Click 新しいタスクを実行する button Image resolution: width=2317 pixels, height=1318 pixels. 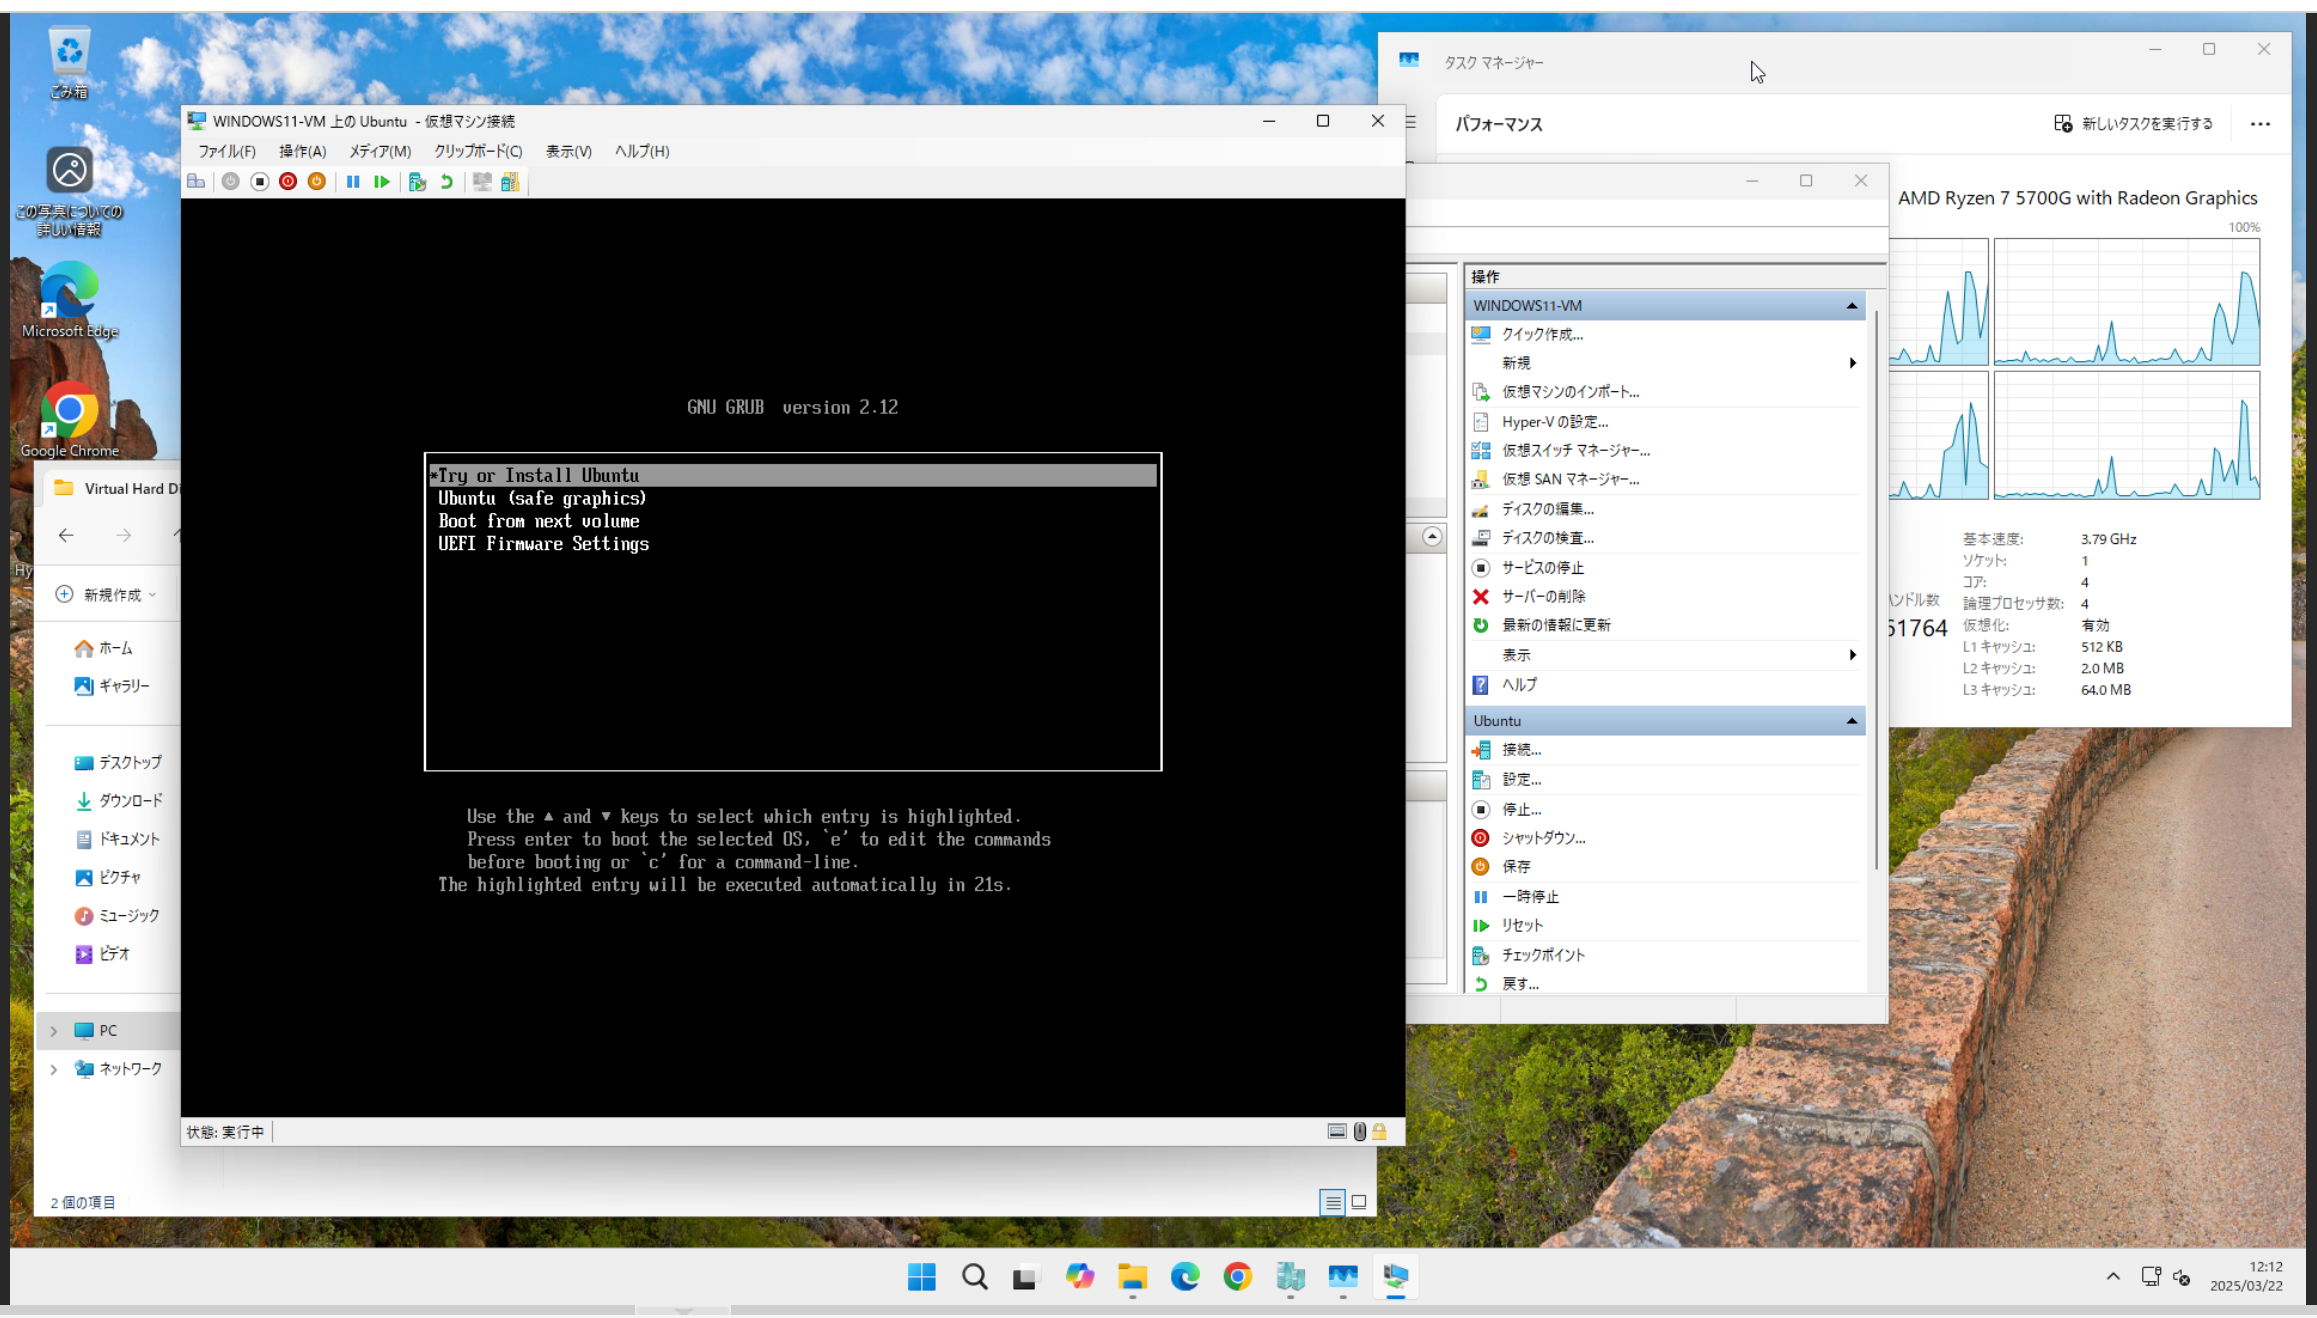coord(2133,124)
